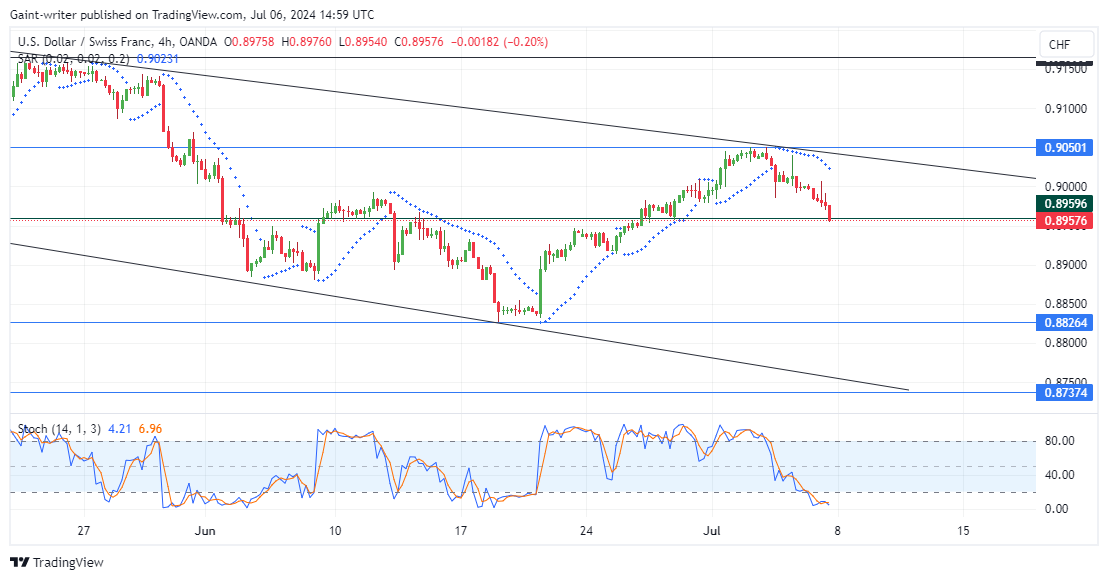1108x580 pixels.
Task: Click the 0.88000 price scale value
Action: coord(1066,343)
